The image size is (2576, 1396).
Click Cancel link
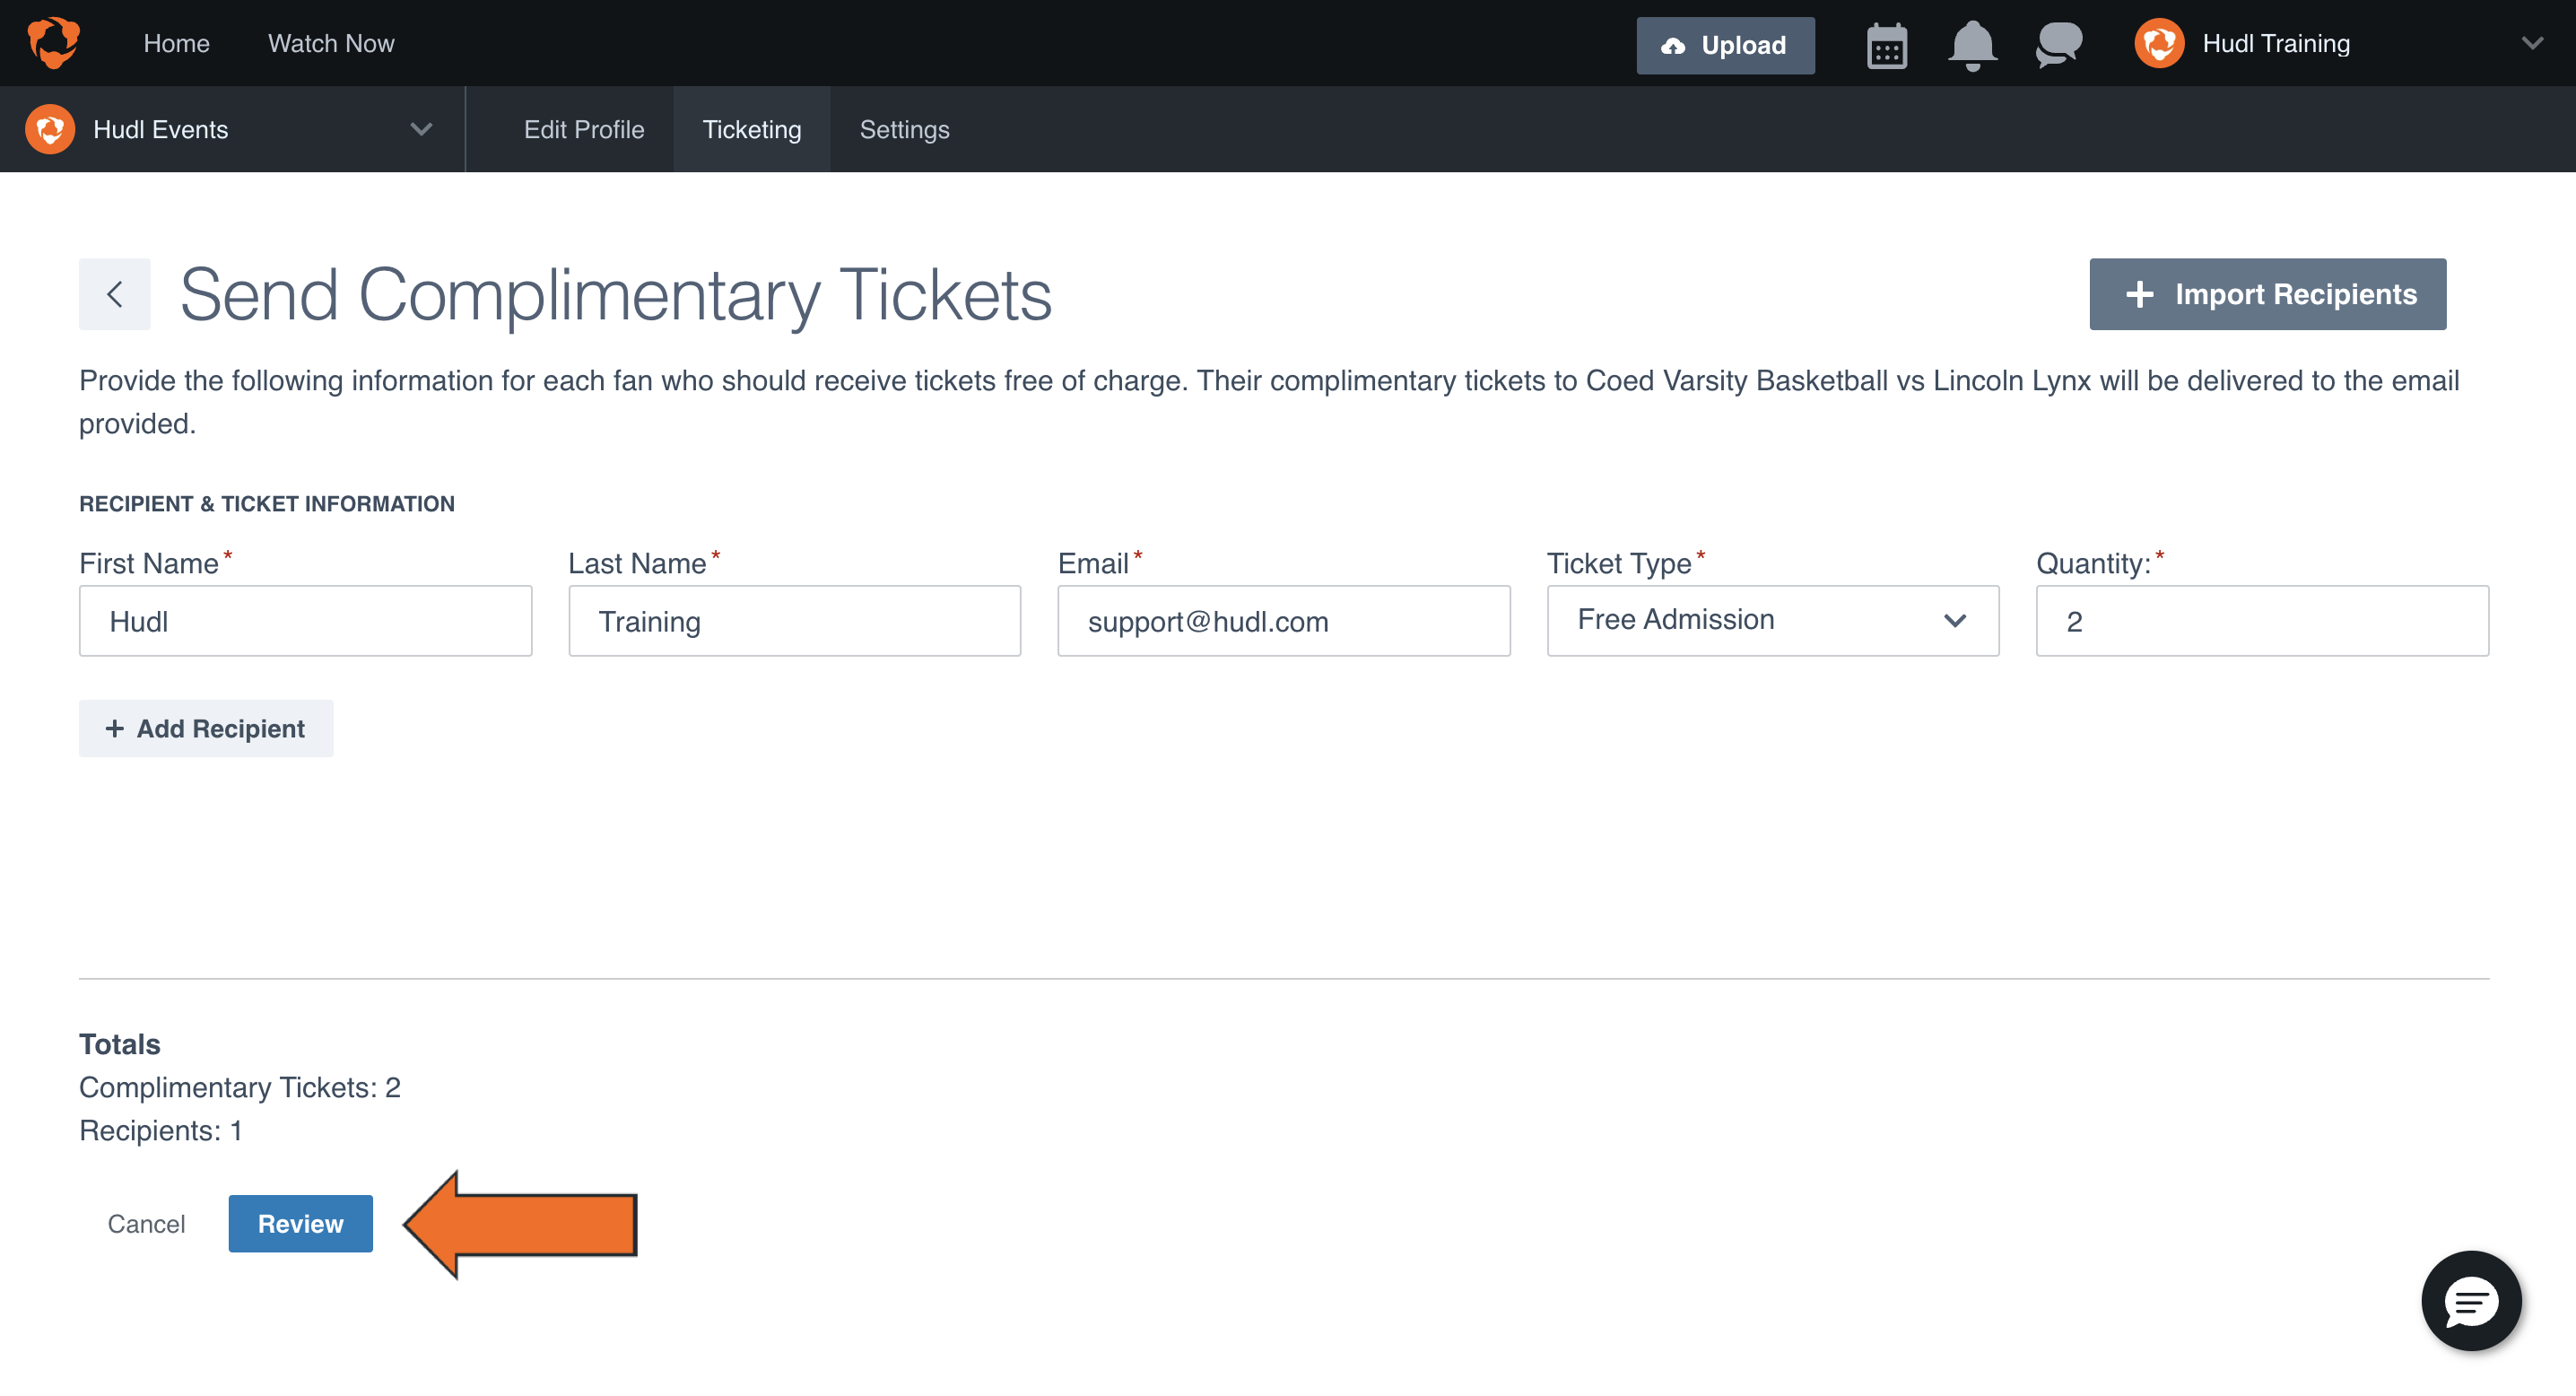pyautogui.click(x=146, y=1223)
